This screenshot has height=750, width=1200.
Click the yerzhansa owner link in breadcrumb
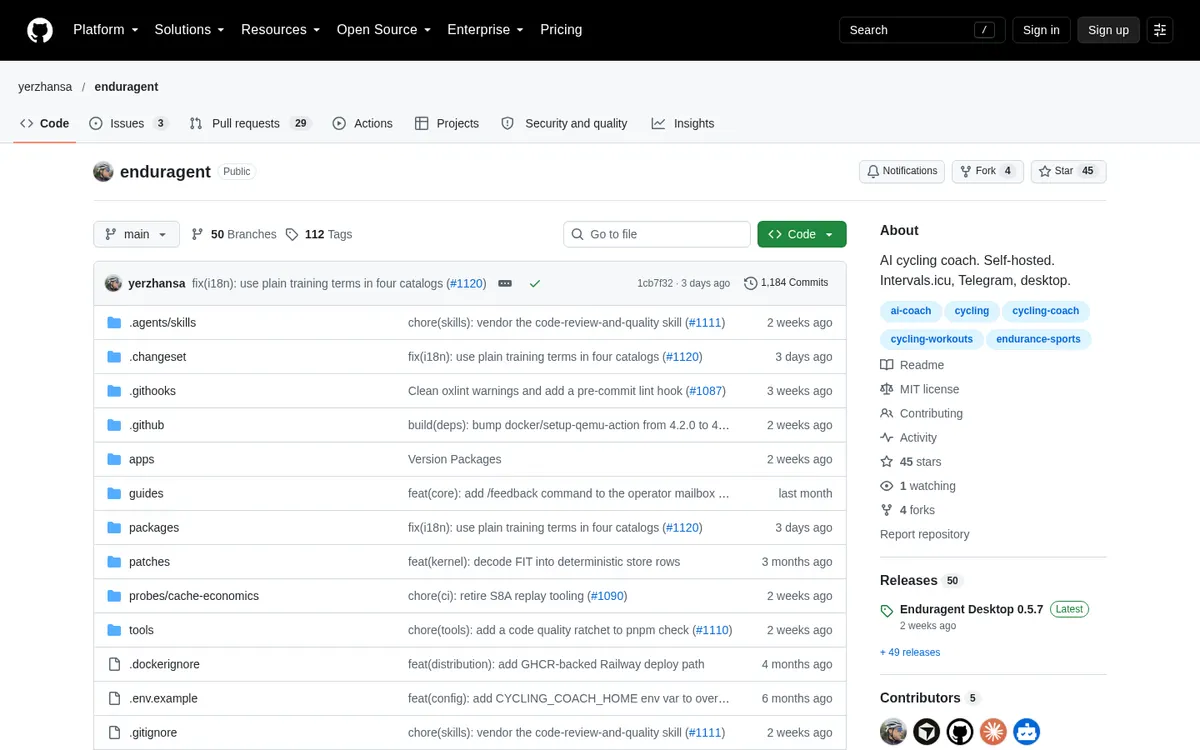point(45,87)
